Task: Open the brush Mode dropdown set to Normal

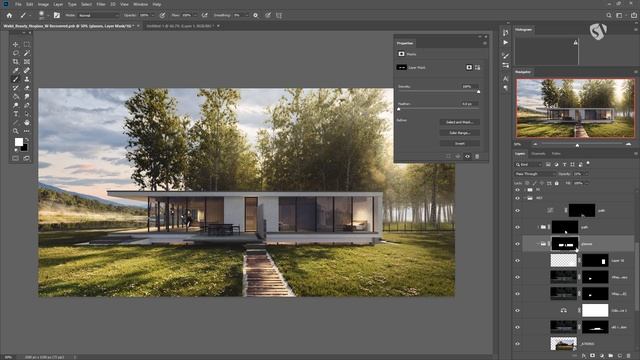Action: click(98, 15)
